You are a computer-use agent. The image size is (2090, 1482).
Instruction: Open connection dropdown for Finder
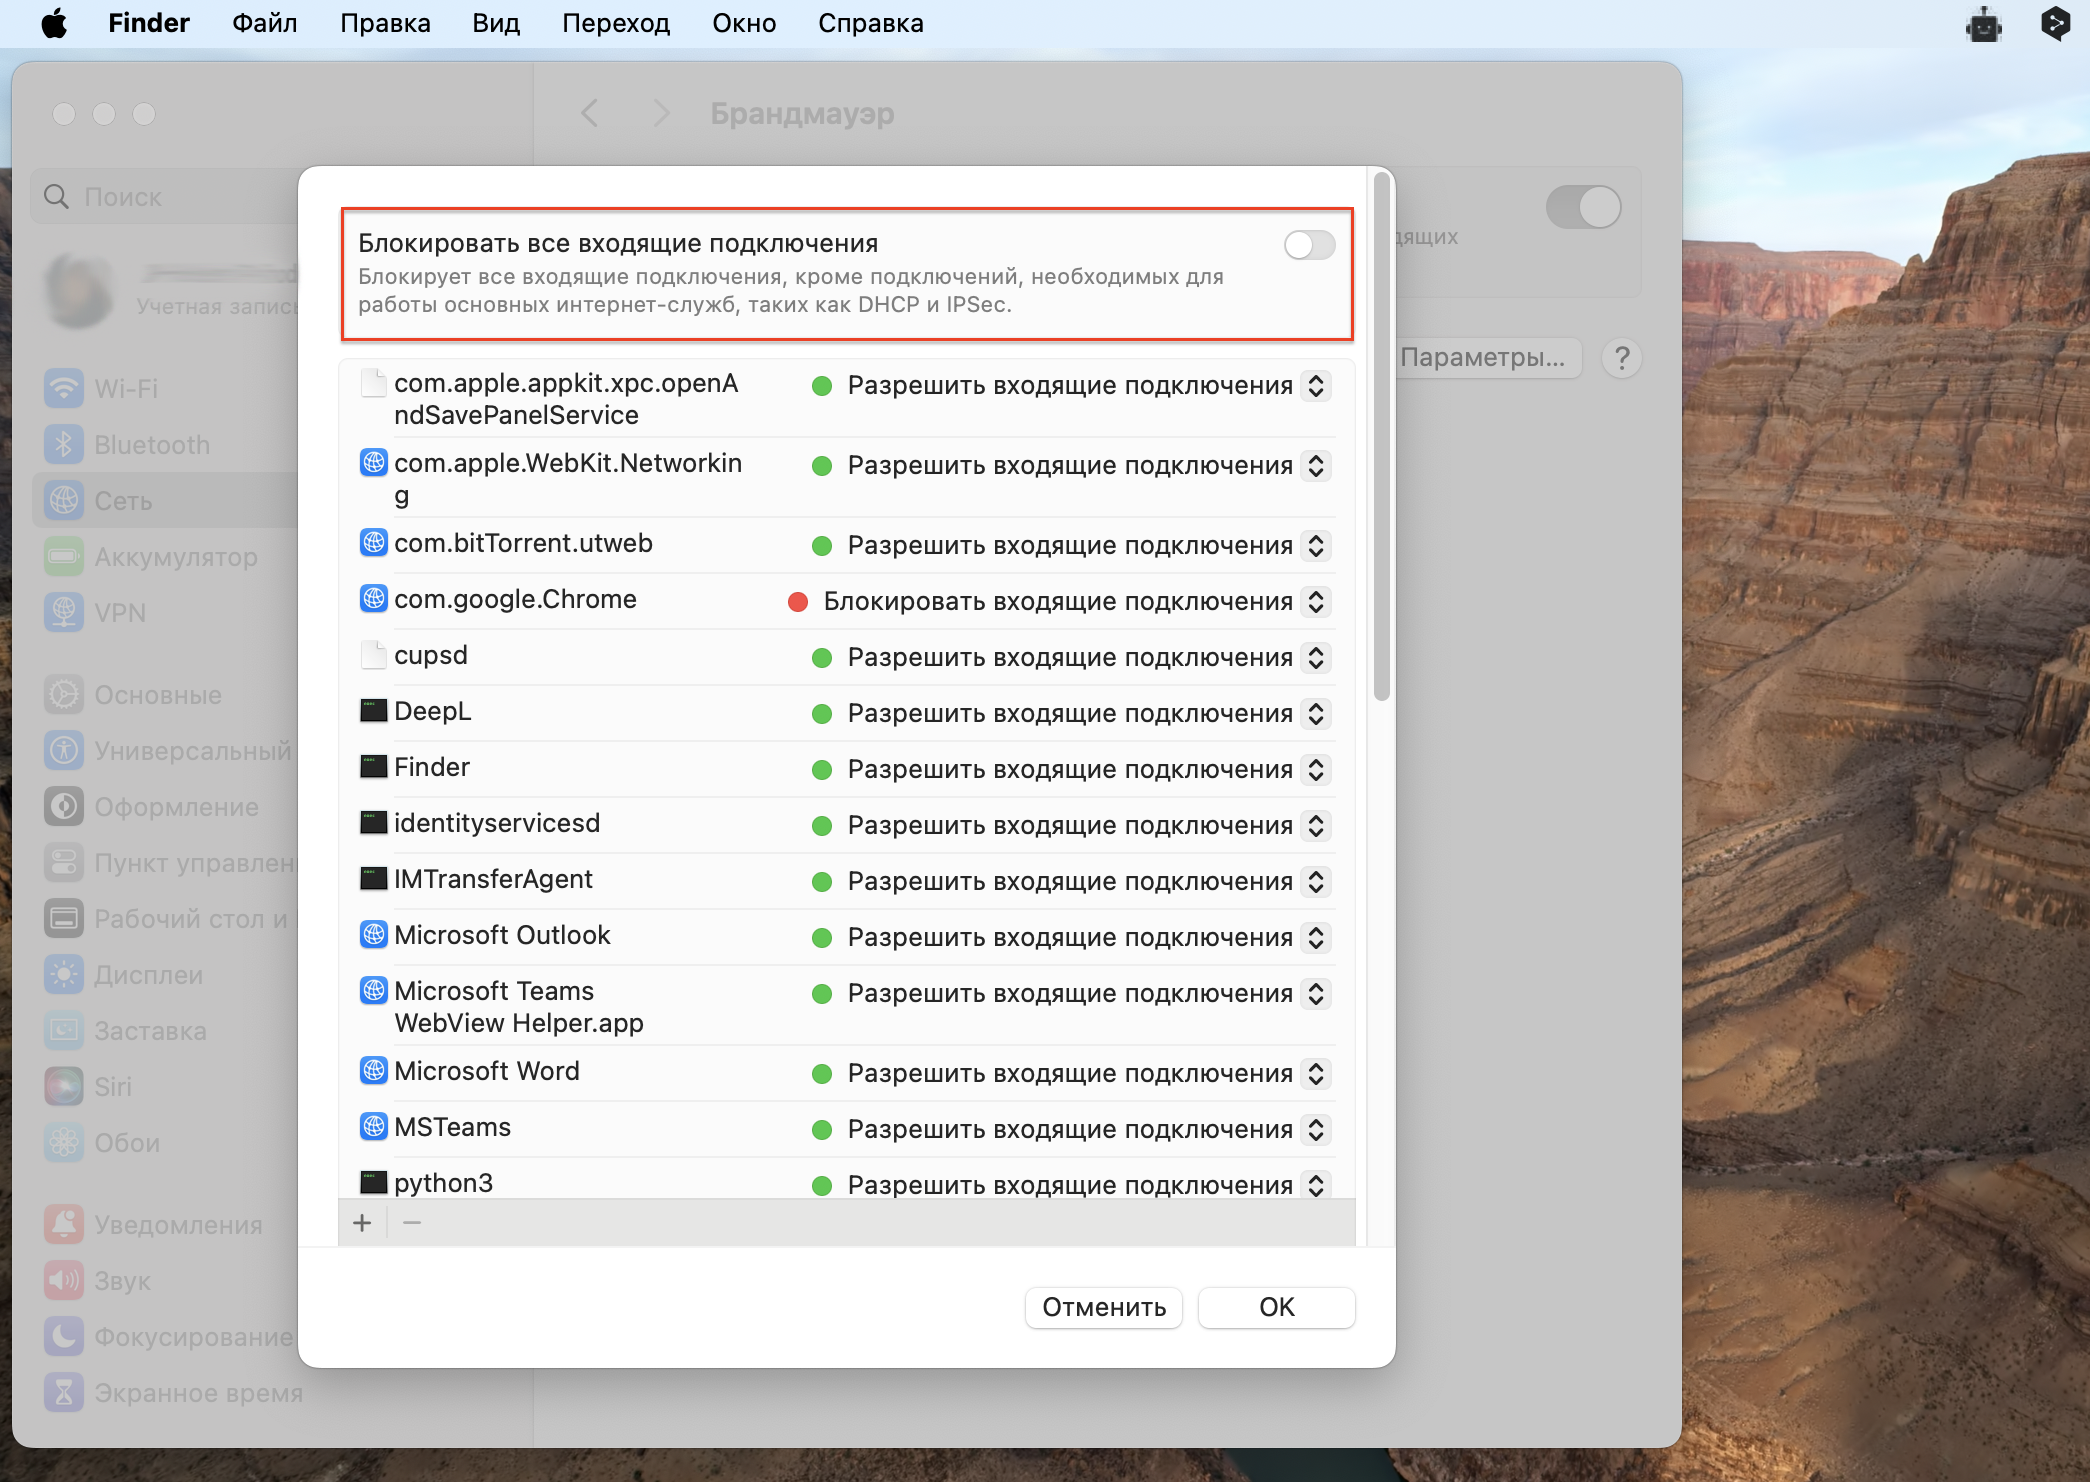(x=1316, y=769)
